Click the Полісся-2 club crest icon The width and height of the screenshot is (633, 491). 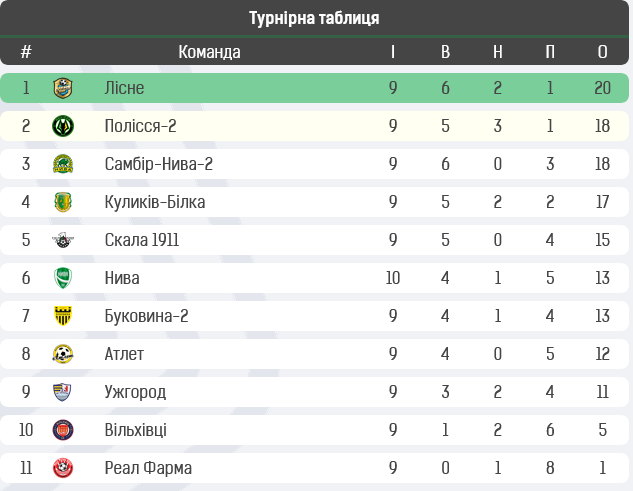(x=63, y=126)
